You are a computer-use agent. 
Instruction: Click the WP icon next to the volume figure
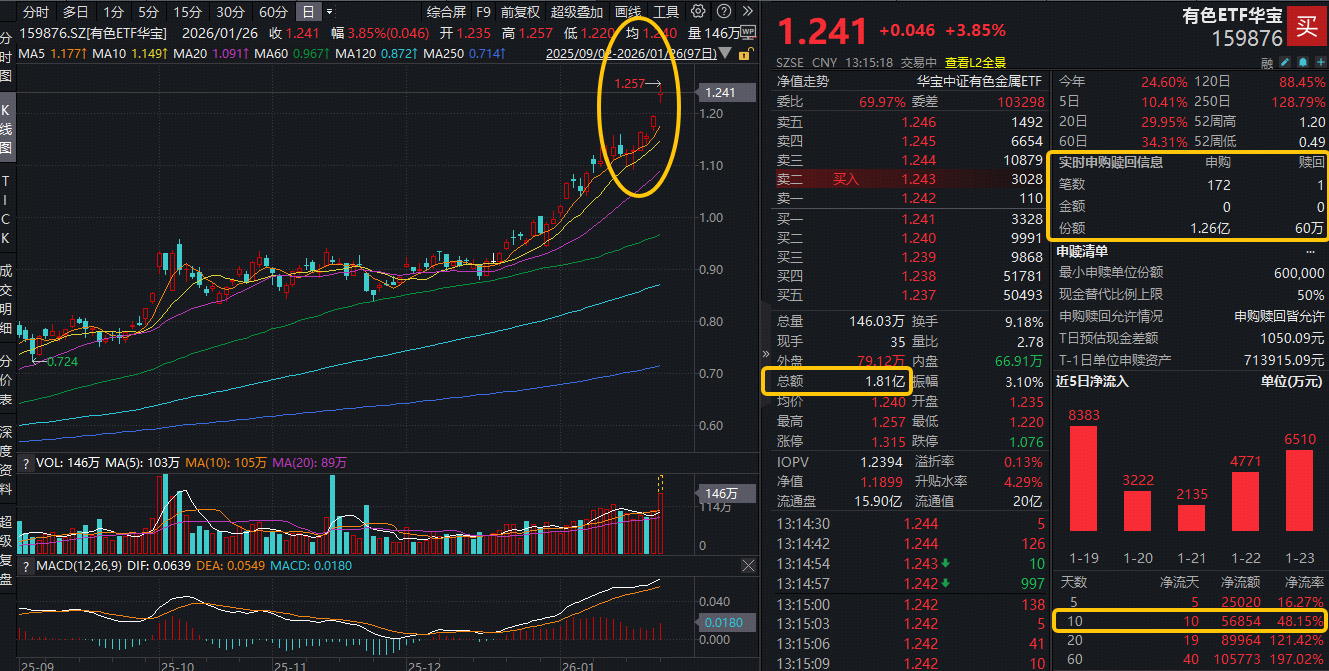click(x=747, y=31)
